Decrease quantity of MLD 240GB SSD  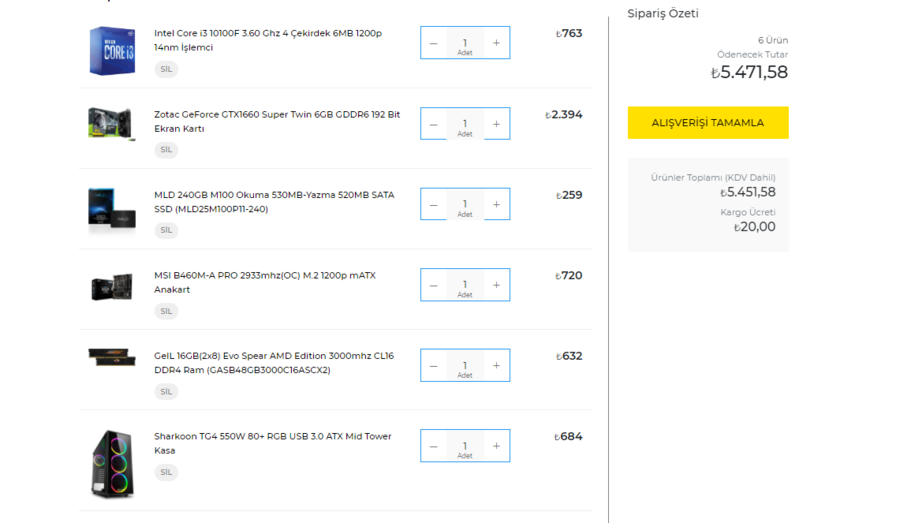(x=433, y=205)
